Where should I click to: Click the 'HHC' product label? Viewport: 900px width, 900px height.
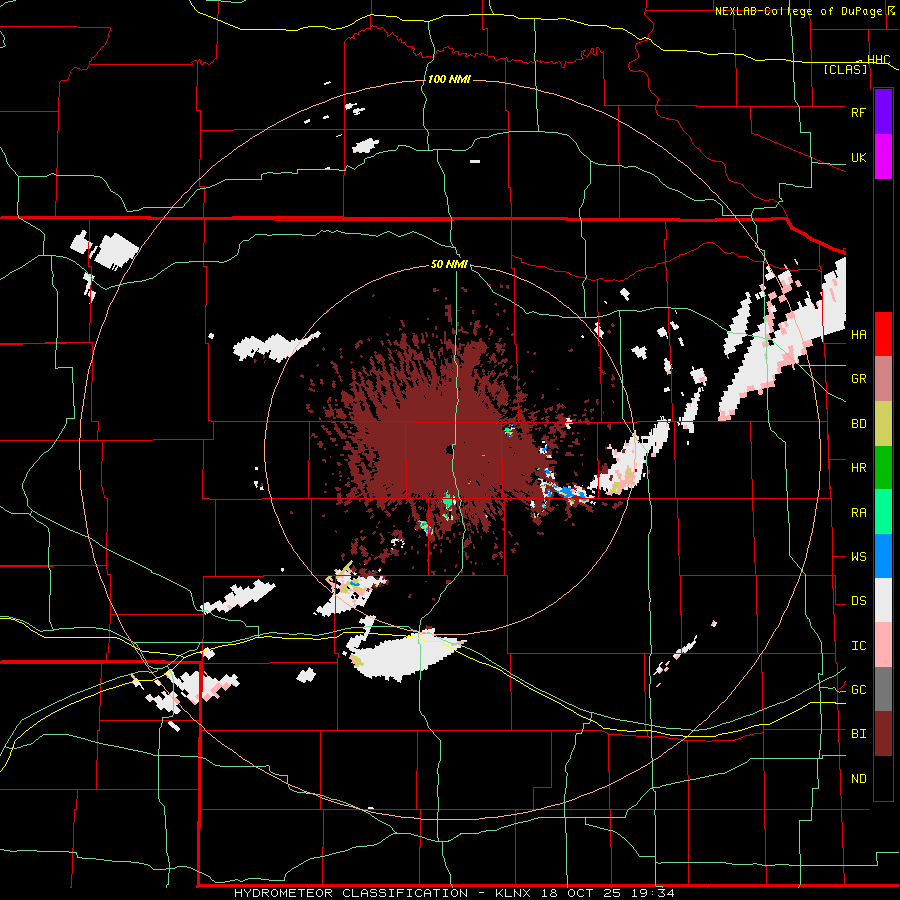tap(878, 60)
